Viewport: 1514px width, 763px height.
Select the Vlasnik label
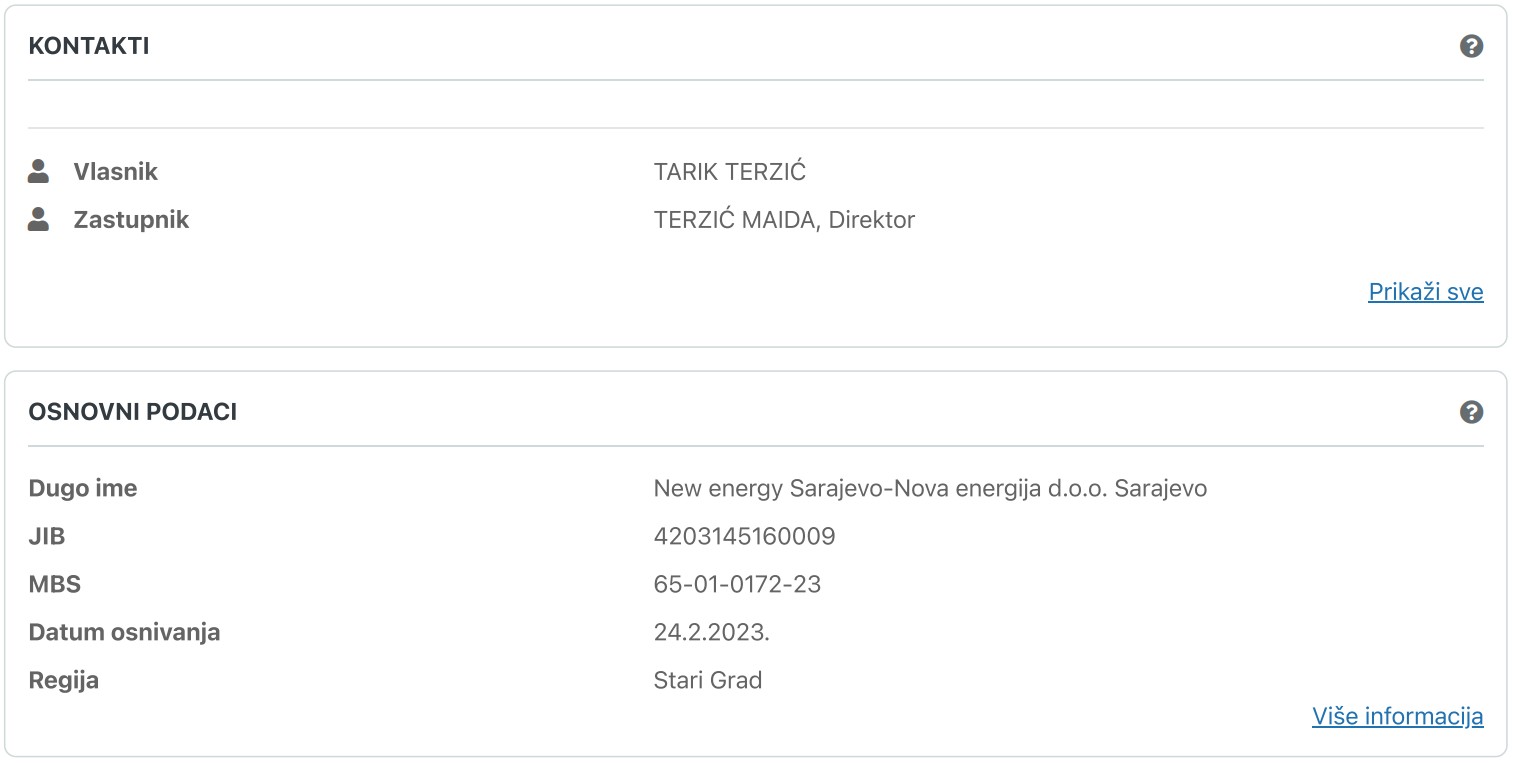tap(116, 172)
